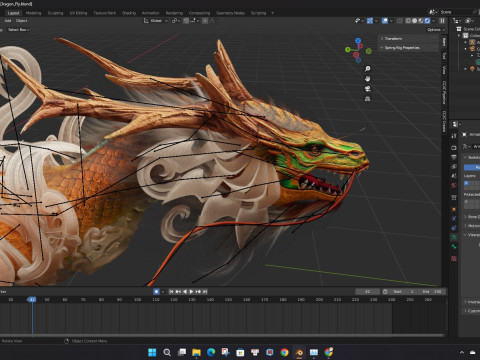Screen dimensions: 480x360
Task: Jump to previous keyframe
Action: point(178,292)
